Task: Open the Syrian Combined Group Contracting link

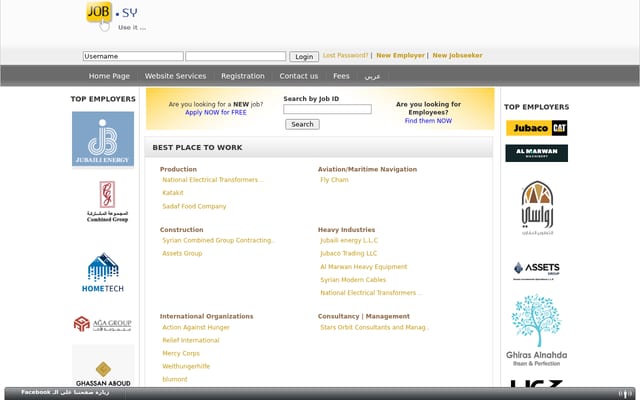Action: 218,240
